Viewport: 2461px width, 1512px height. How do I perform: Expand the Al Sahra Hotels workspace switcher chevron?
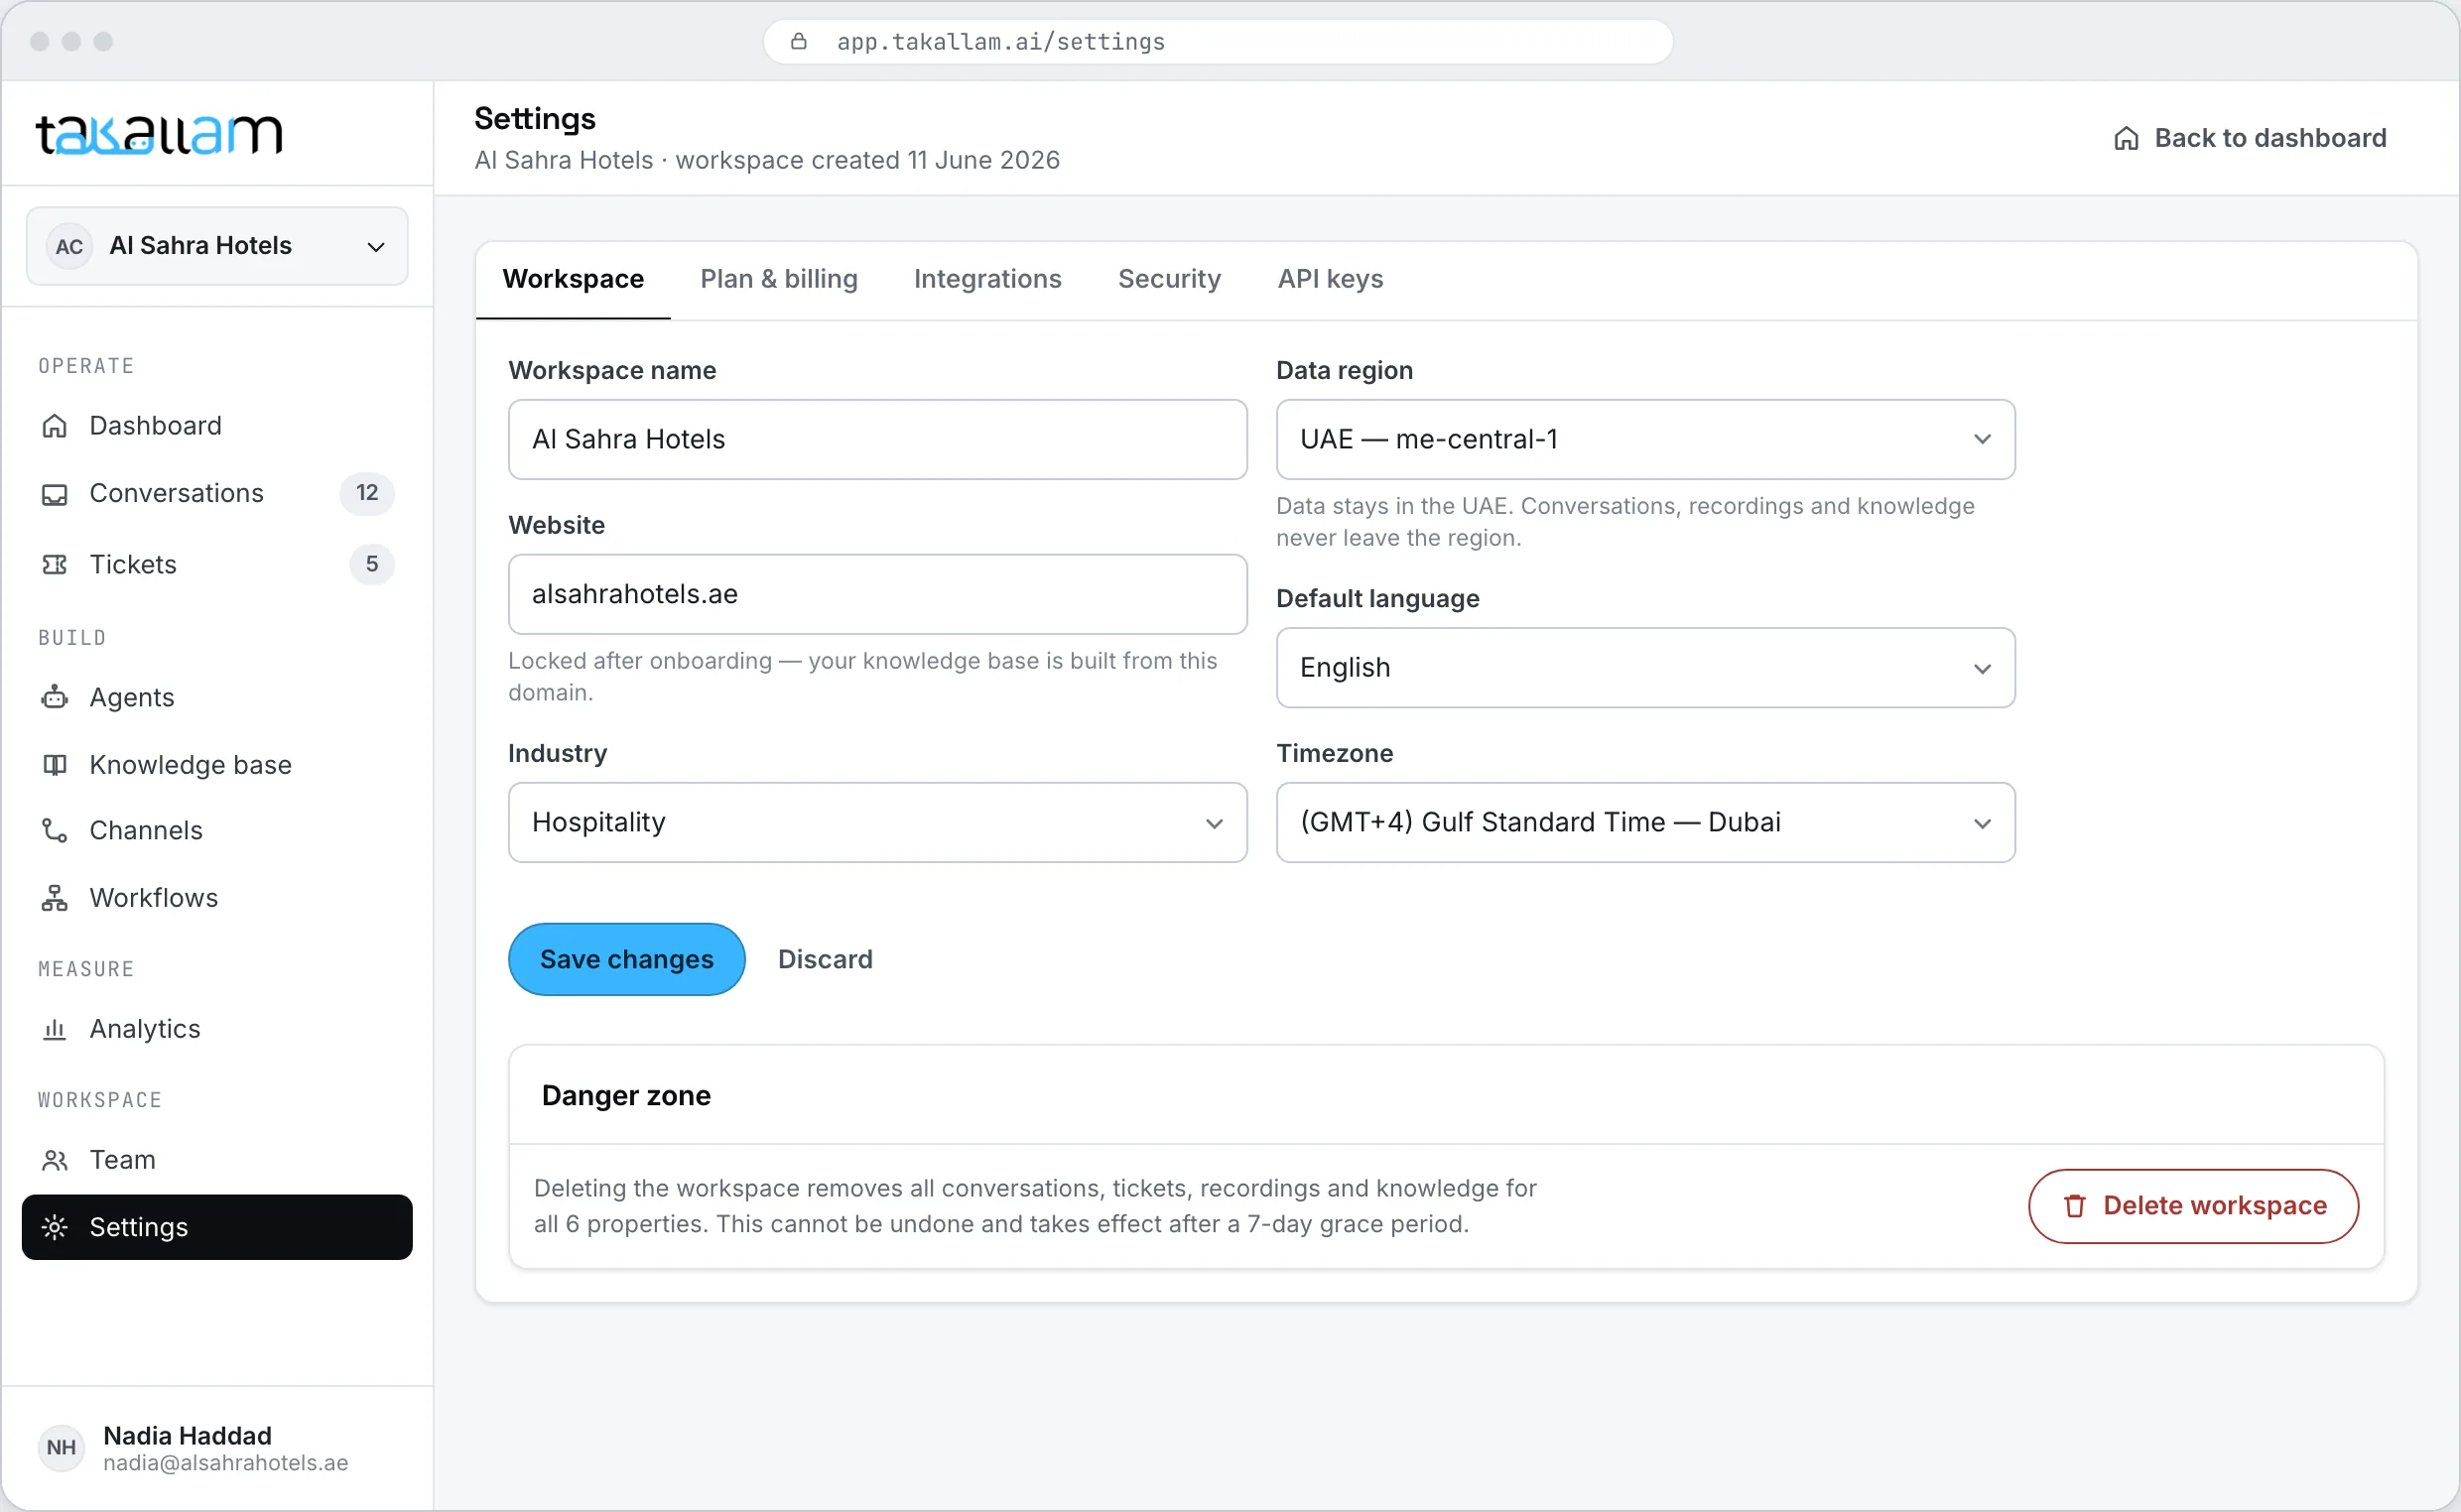(375, 247)
